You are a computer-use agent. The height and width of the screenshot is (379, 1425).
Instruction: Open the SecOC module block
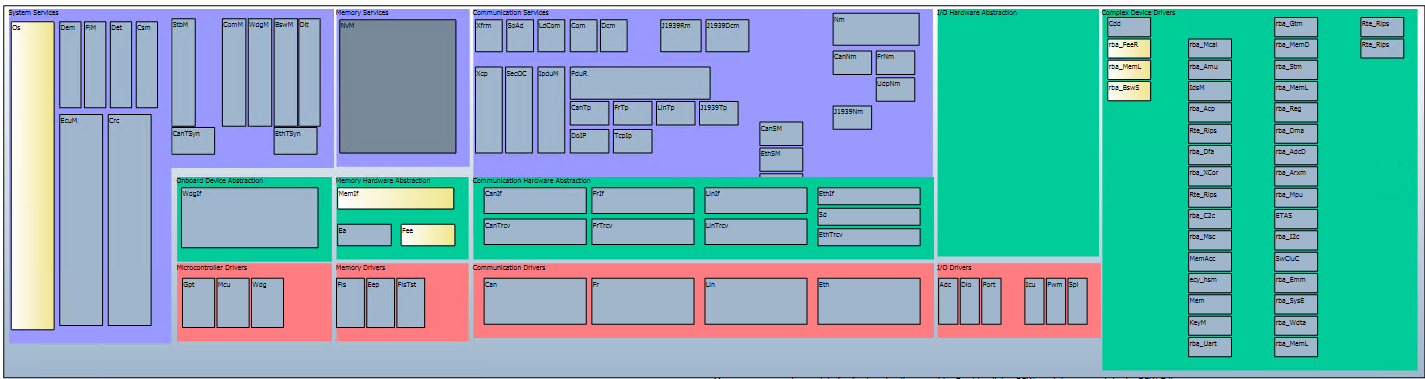[x=520, y=110]
